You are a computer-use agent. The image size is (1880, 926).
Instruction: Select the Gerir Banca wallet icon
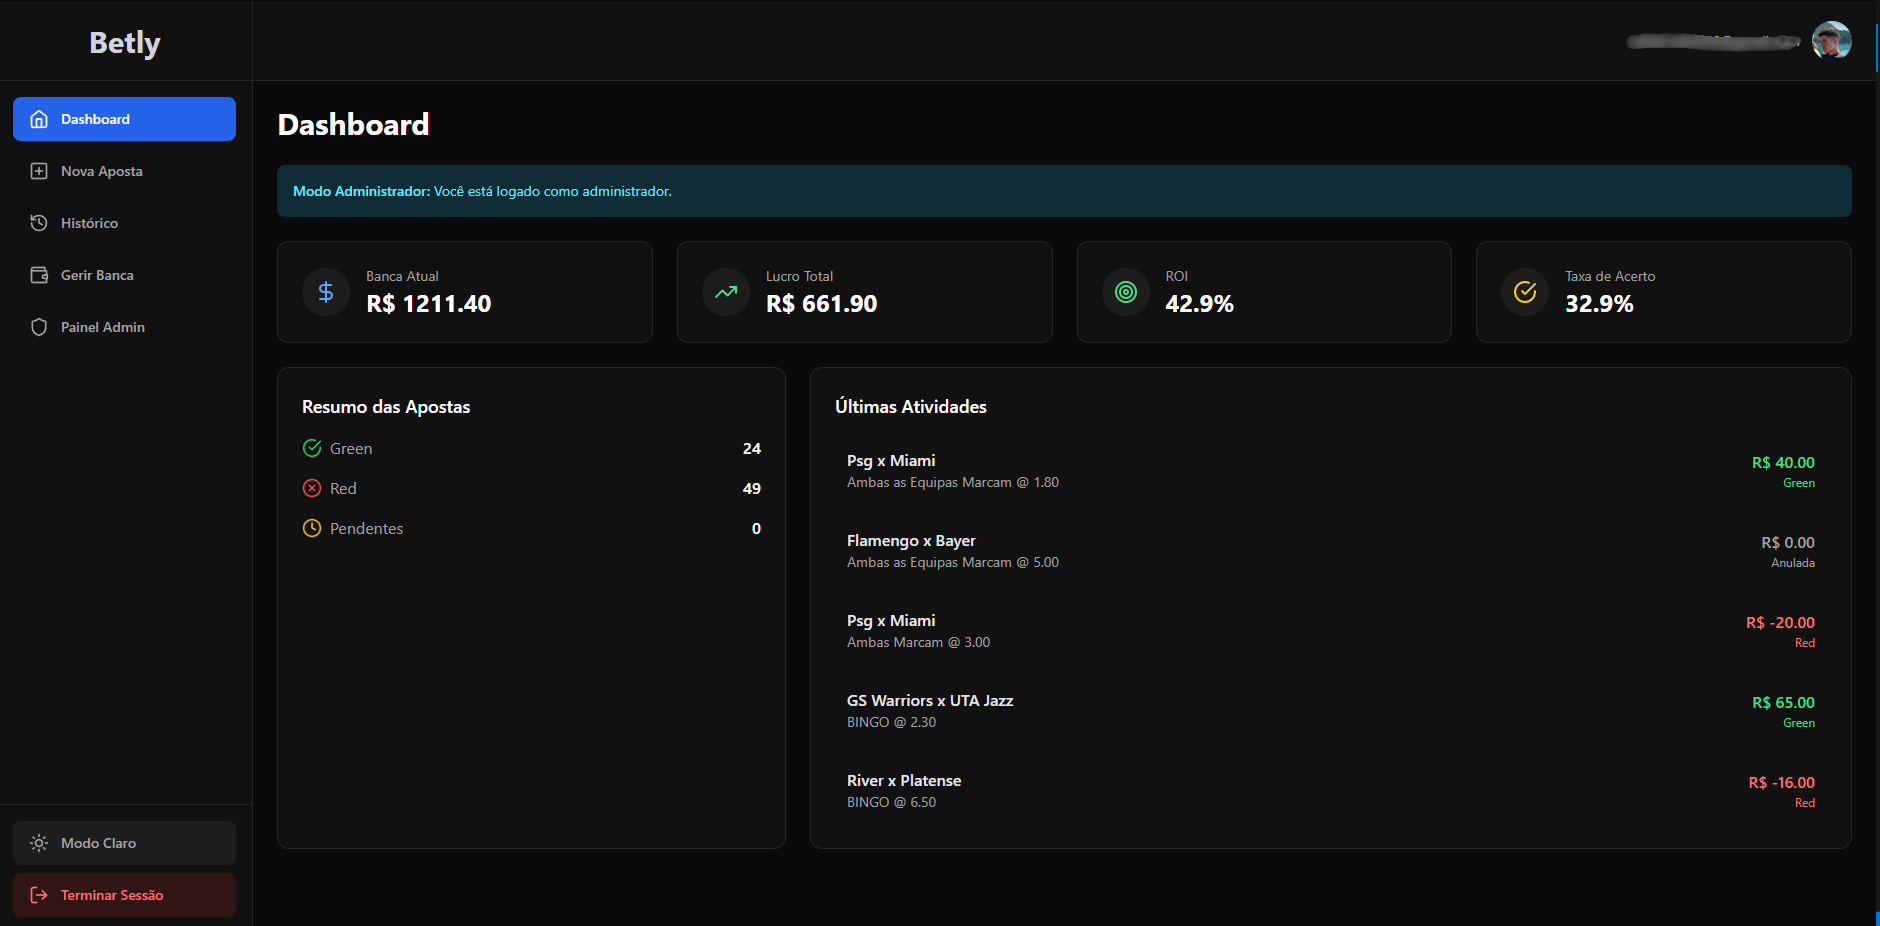tap(39, 275)
